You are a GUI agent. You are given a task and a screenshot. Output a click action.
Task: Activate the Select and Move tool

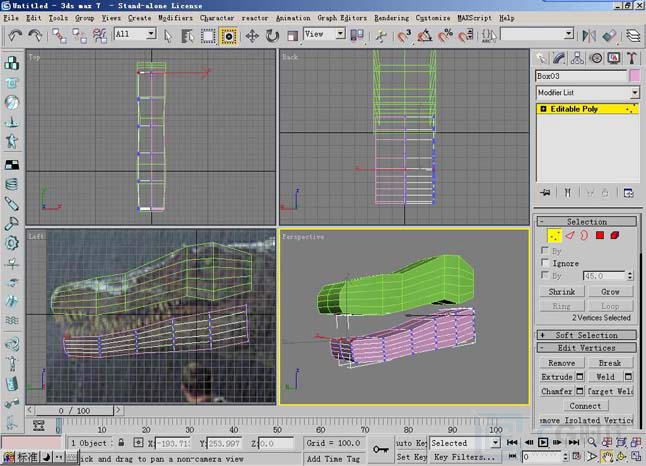(x=252, y=36)
